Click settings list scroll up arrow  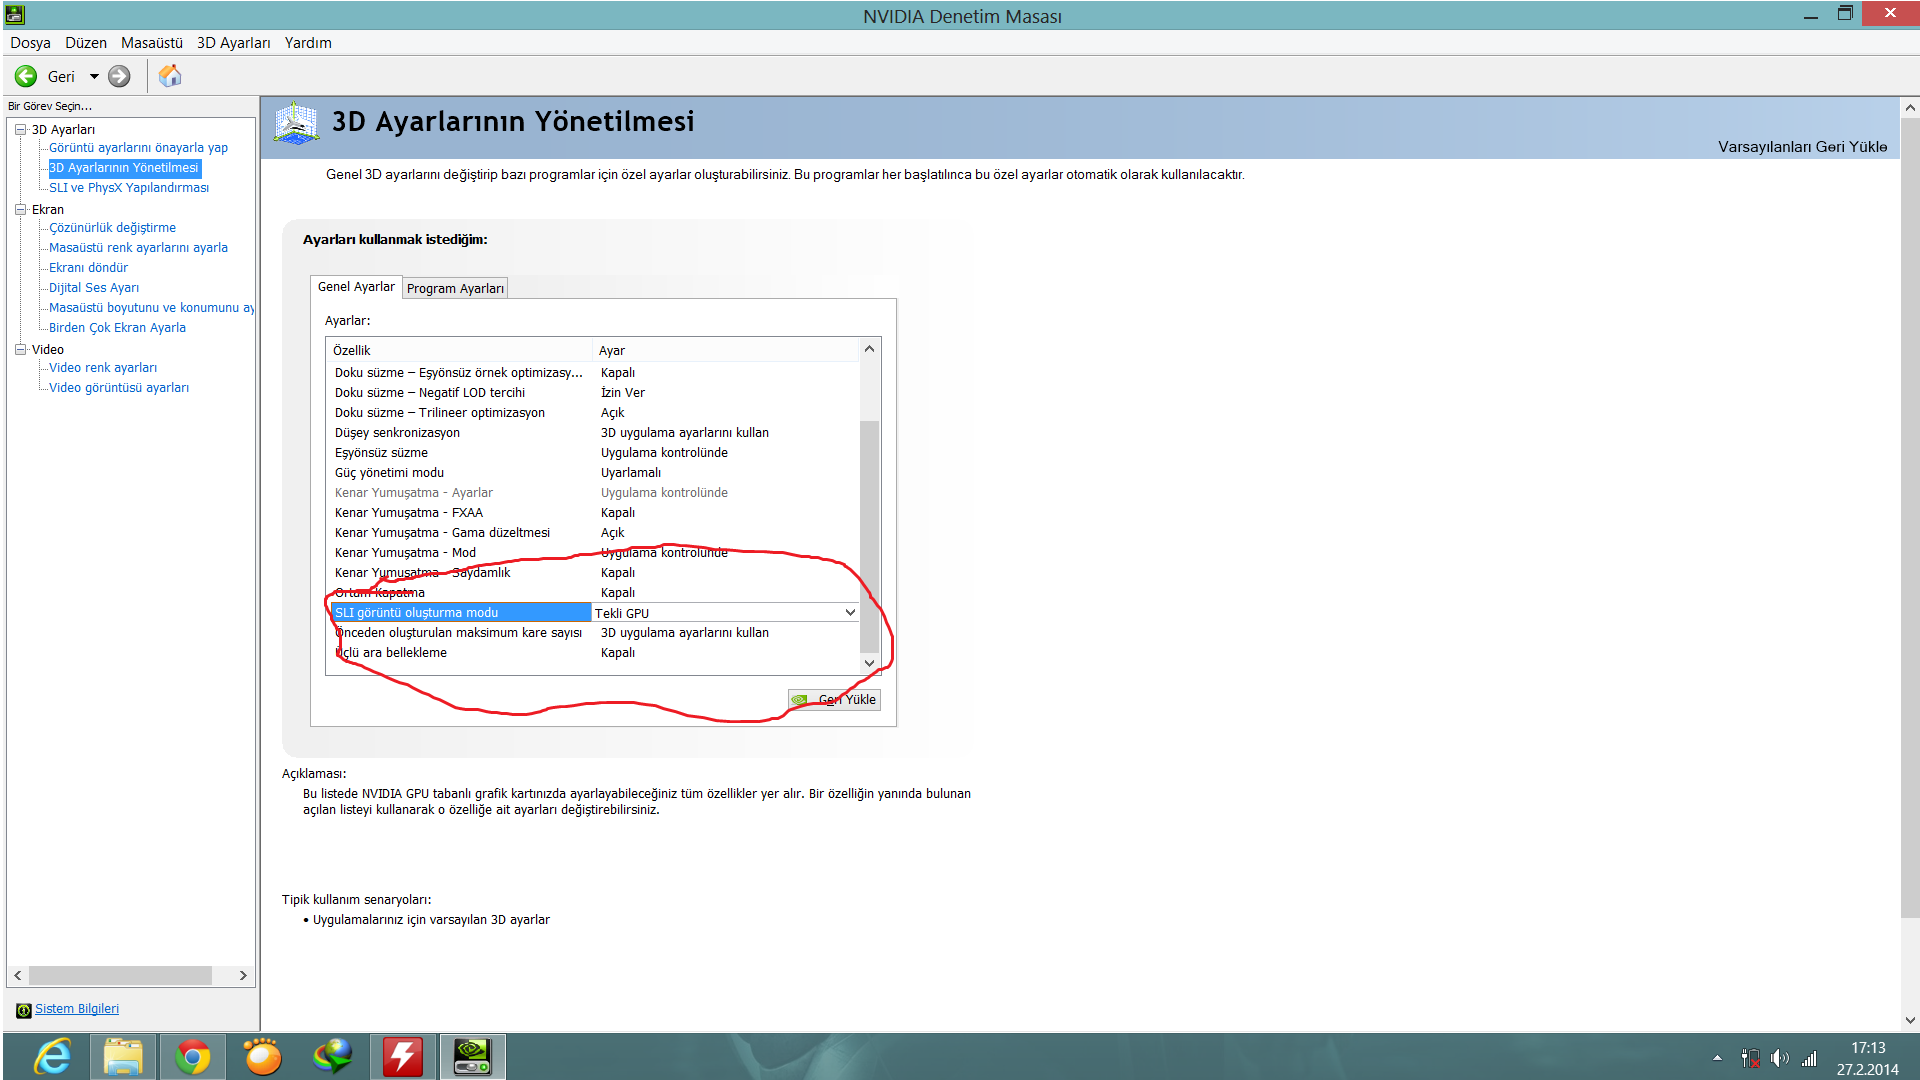[x=869, y=349]
